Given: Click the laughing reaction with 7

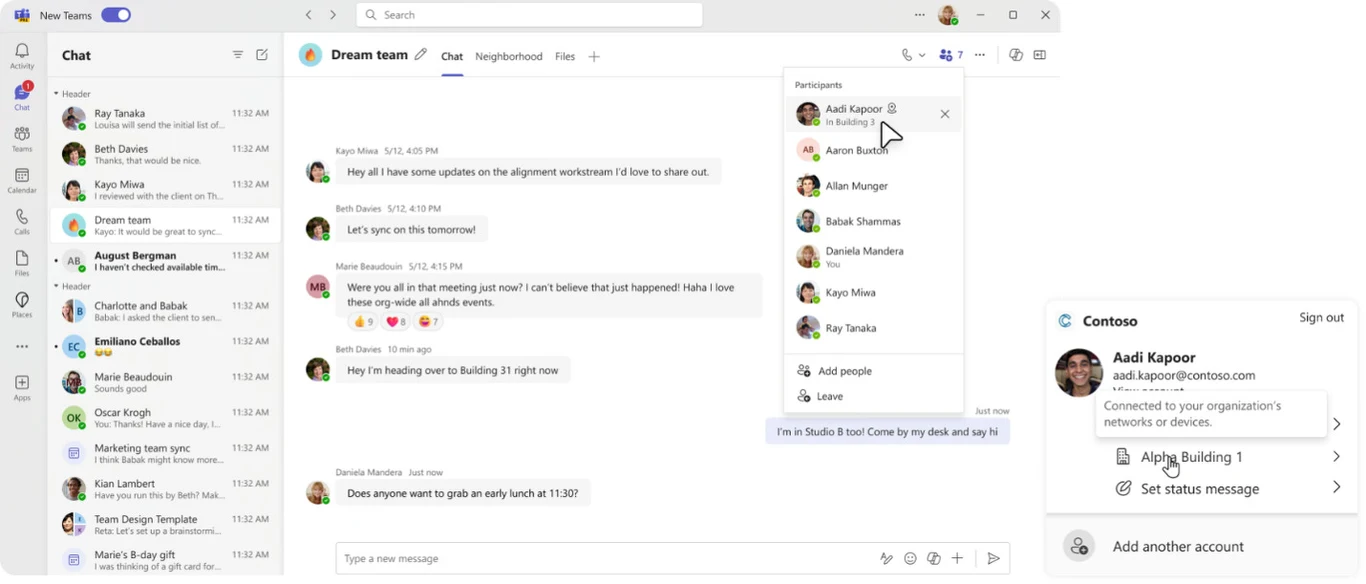Looking at the screenshot, I should tap(429, 322).
